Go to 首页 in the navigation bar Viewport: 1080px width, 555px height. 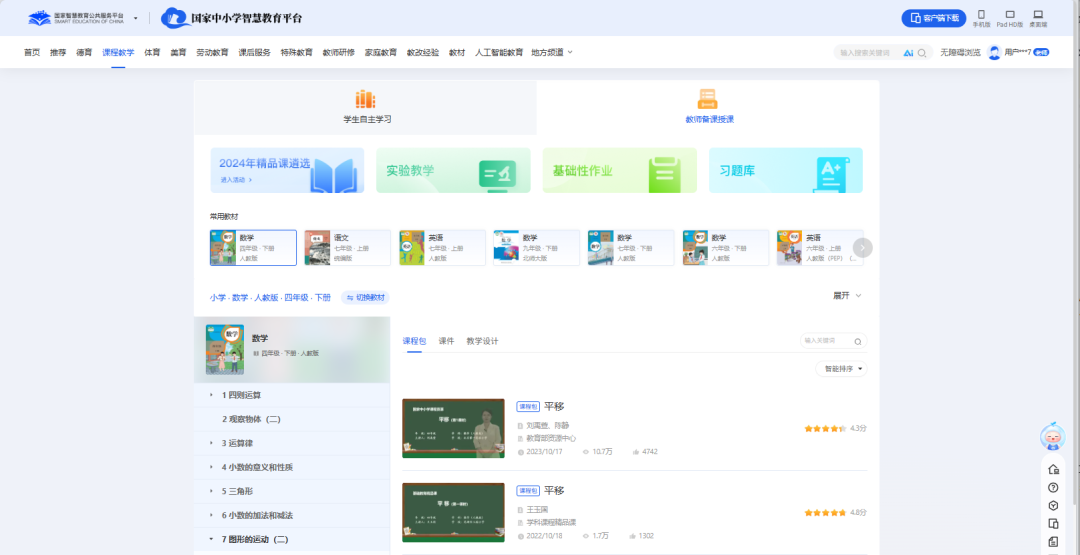pyautogui.click(x=32, y=52)
